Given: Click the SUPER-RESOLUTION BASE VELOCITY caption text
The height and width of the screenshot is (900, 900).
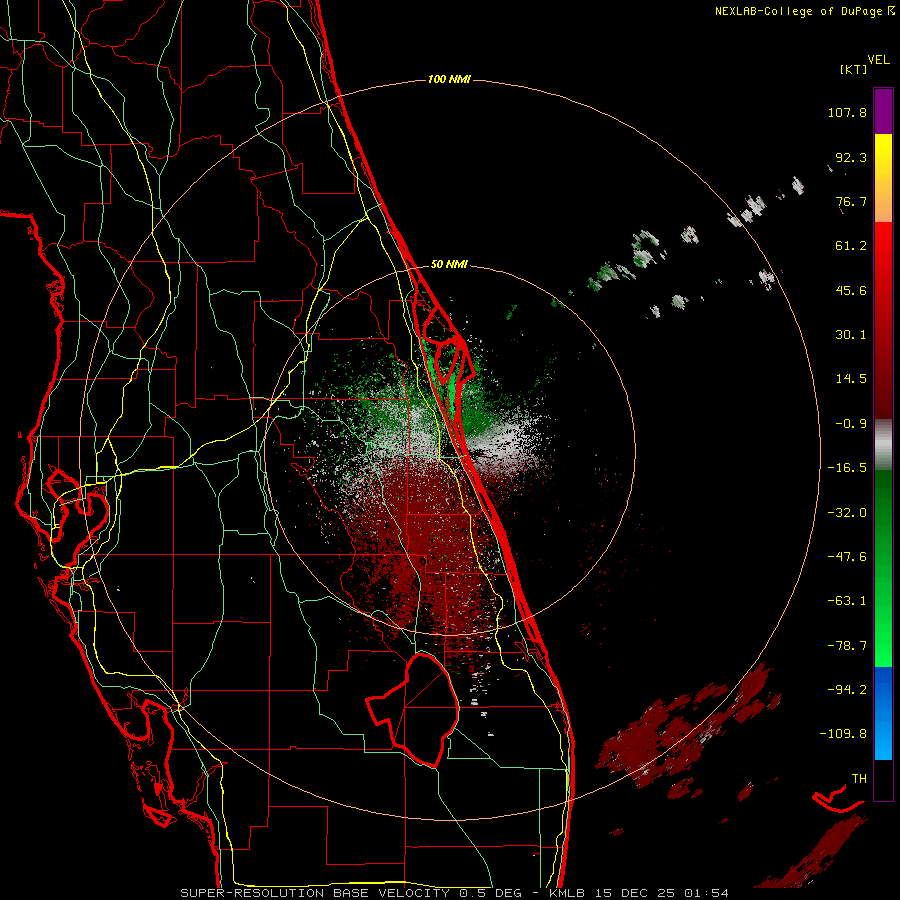Looking at the screenshot, I should (317, 893).
